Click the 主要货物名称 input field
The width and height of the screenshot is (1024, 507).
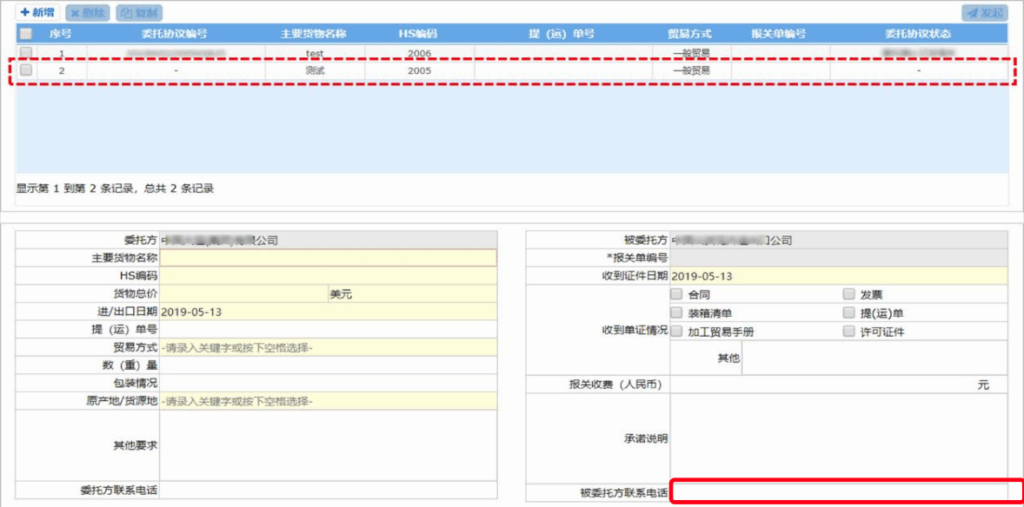(x=328, y=258)
